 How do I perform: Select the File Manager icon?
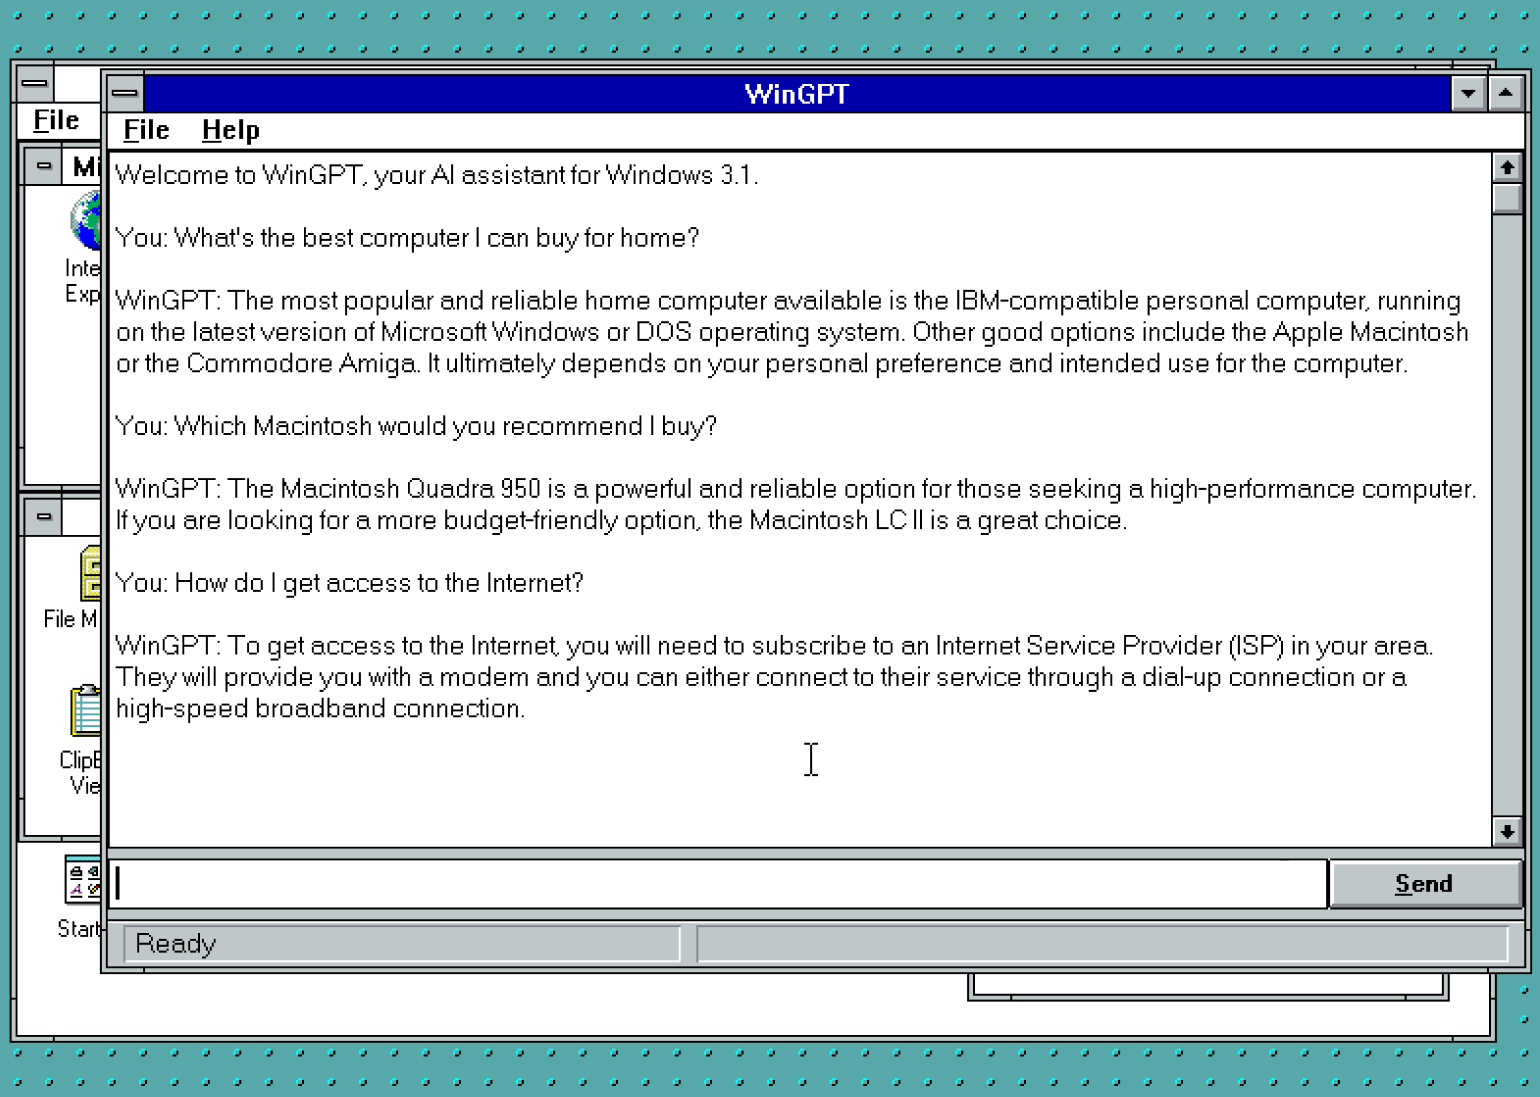[90, 574]
